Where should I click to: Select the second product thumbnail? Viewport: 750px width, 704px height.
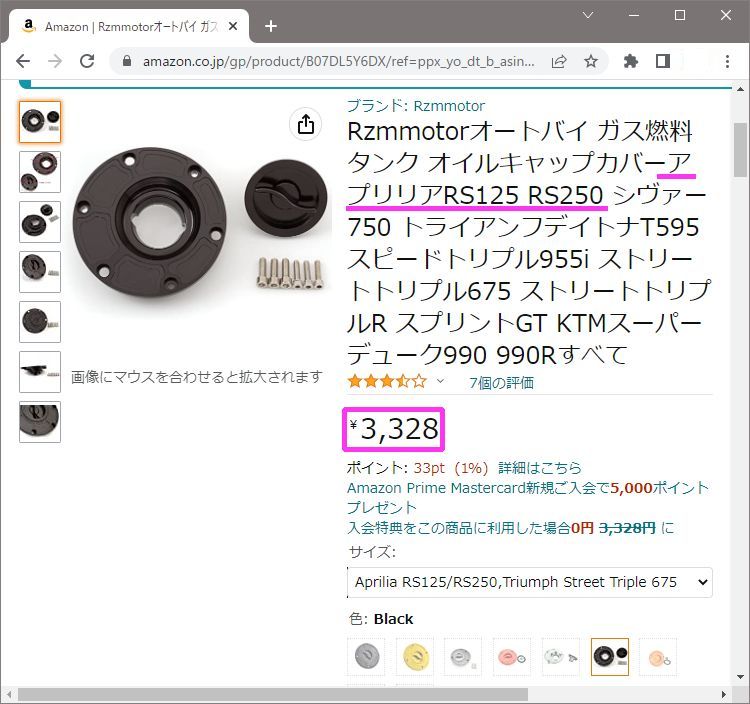[x=40, y=172]
